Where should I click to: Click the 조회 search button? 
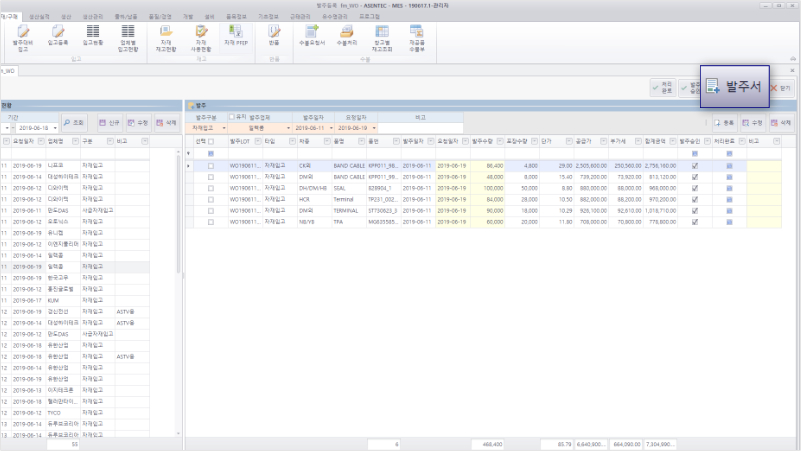coord(74,123)
